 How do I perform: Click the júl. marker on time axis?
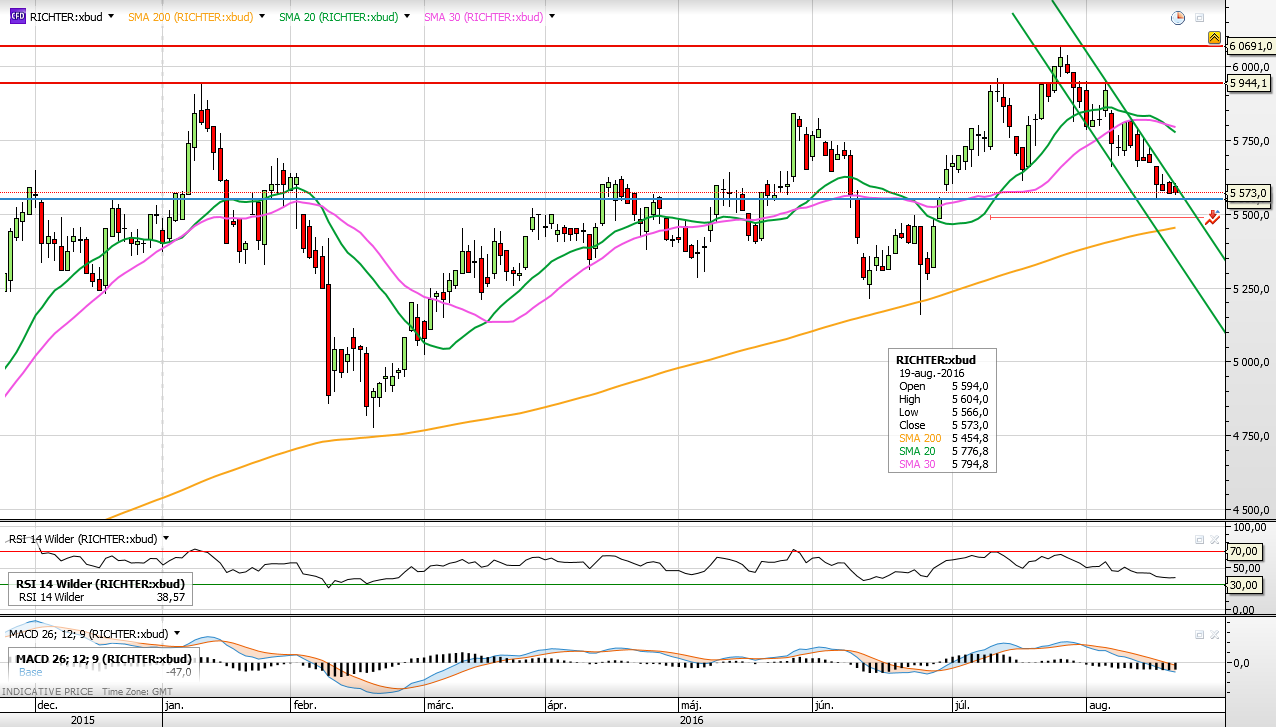click(x=964, y=705)
